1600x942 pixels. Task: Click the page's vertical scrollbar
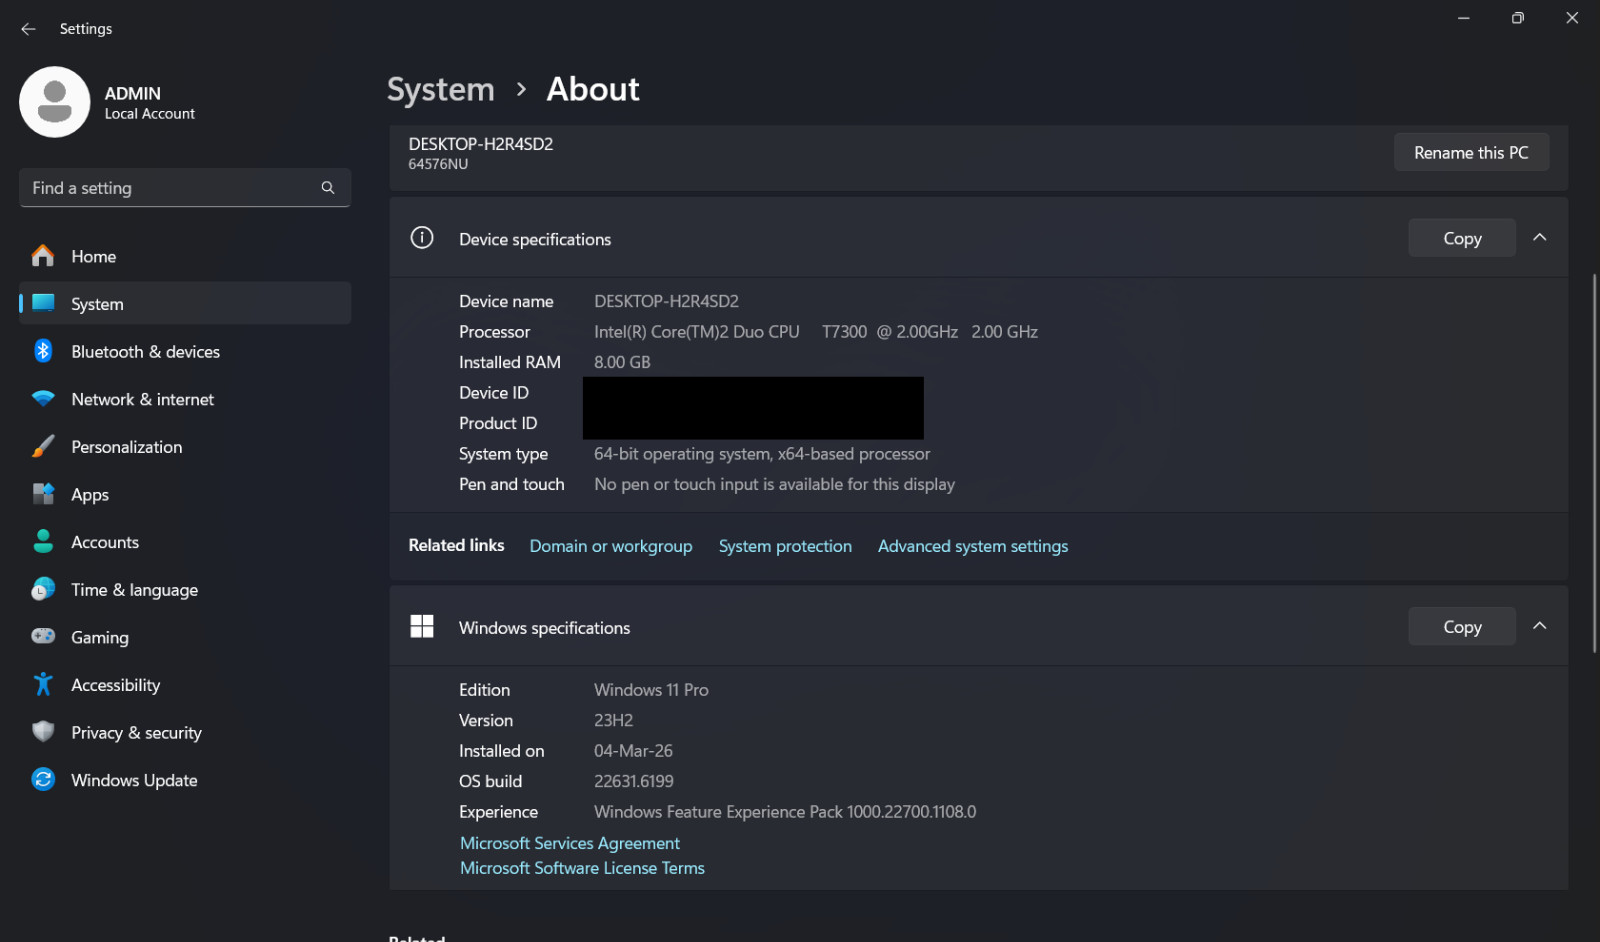point(1594,463)
